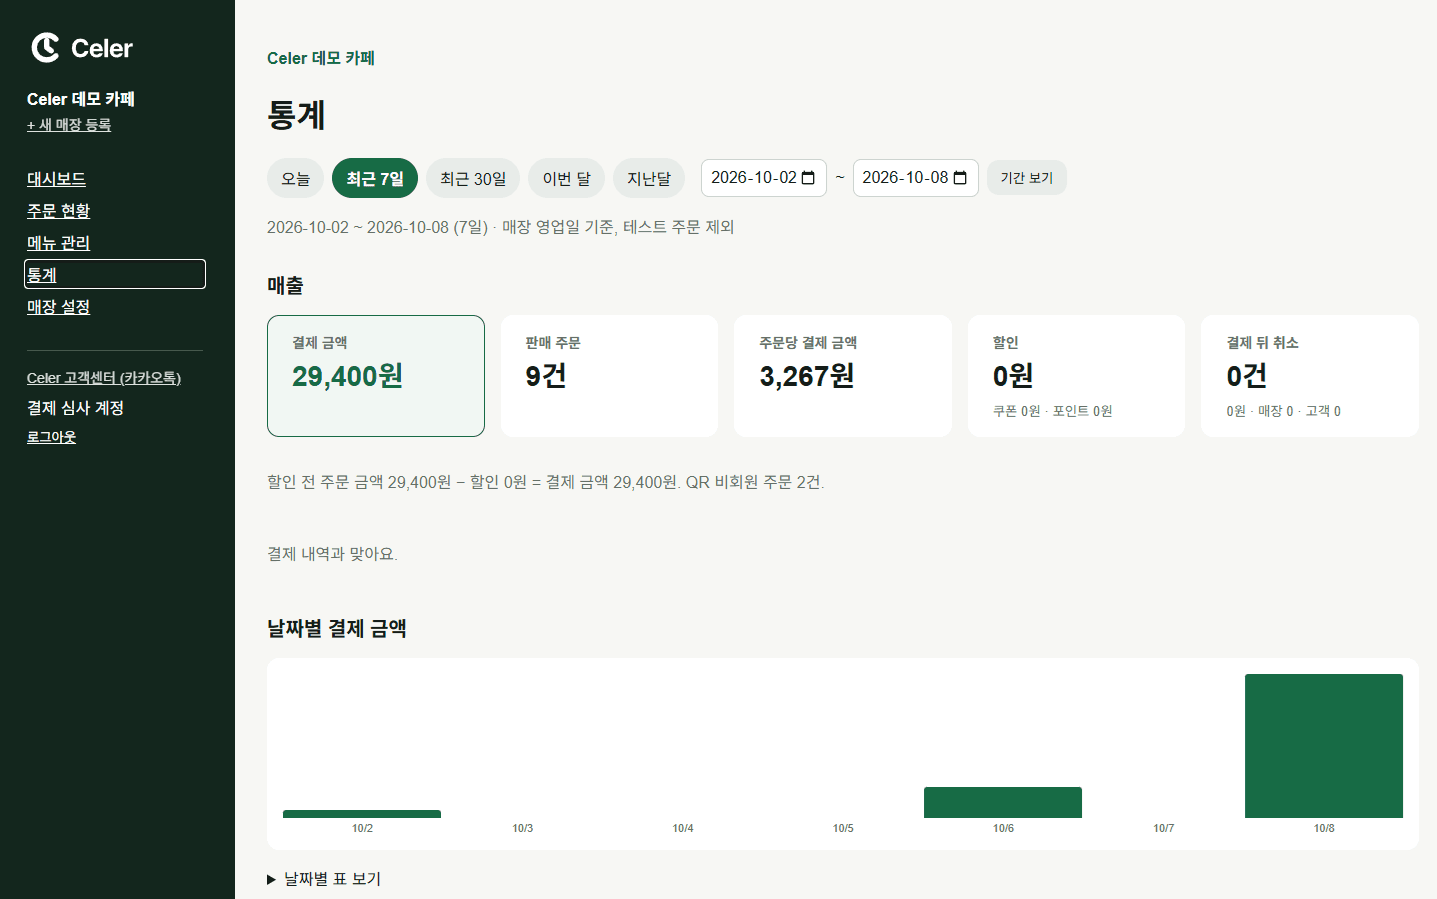The width and height of the screenshot is (1437, 899).
Task: Select the 지난달 period filter
Action: tap(649, 178)
